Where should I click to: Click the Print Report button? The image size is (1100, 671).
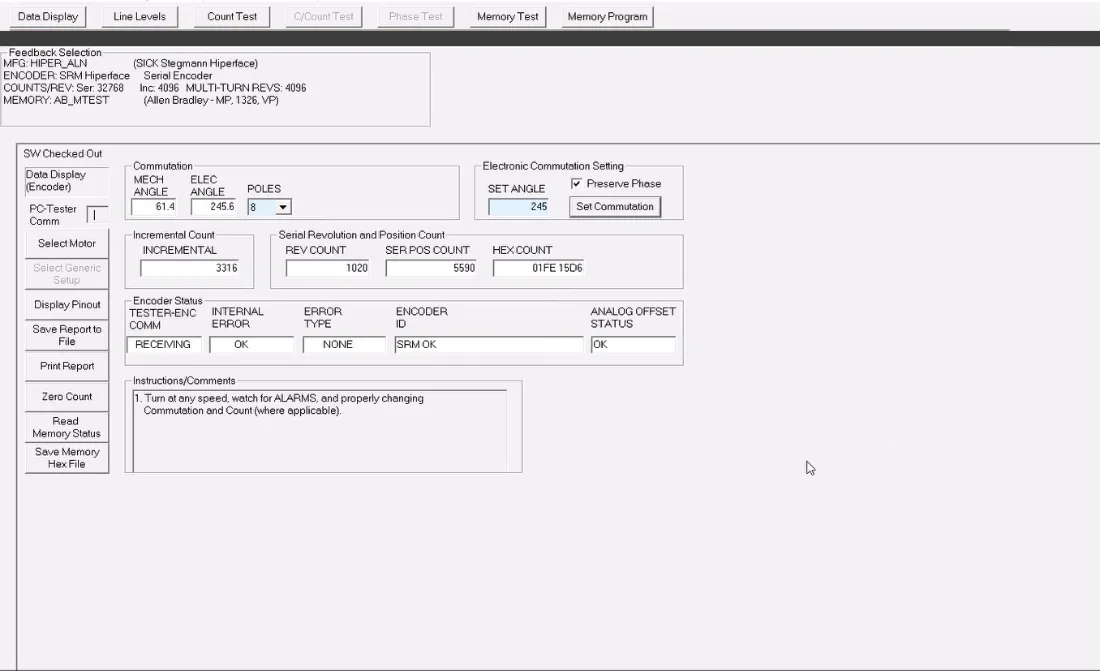click(67, 366)
